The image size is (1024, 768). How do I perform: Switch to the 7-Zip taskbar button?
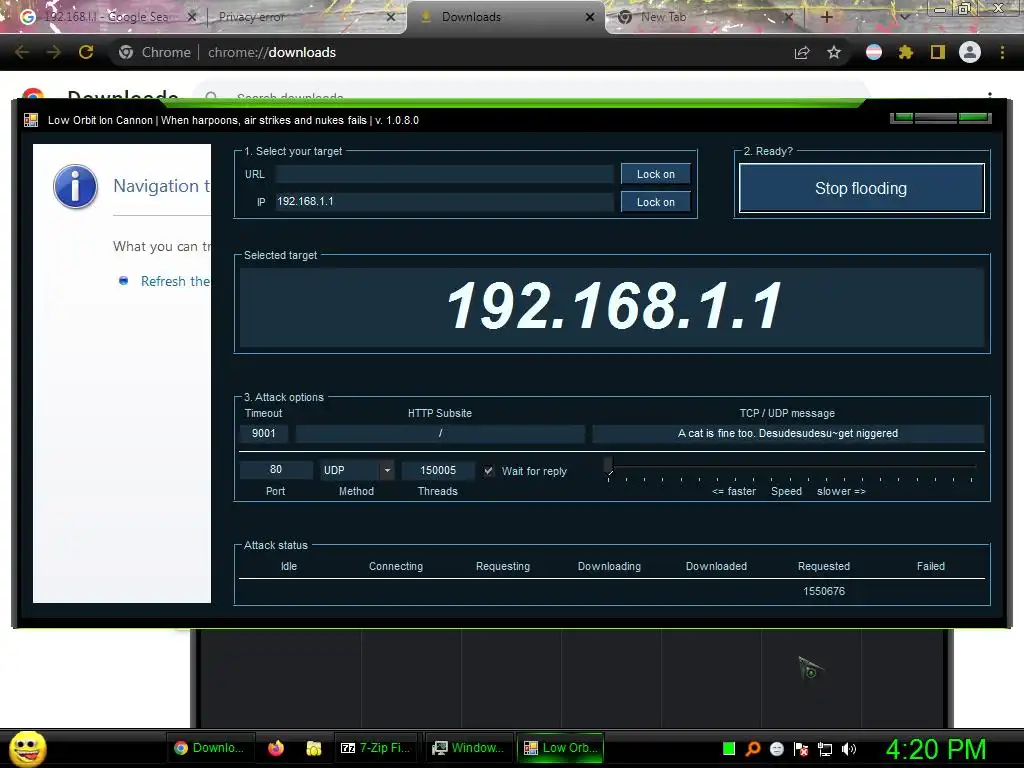pos(377,748)
